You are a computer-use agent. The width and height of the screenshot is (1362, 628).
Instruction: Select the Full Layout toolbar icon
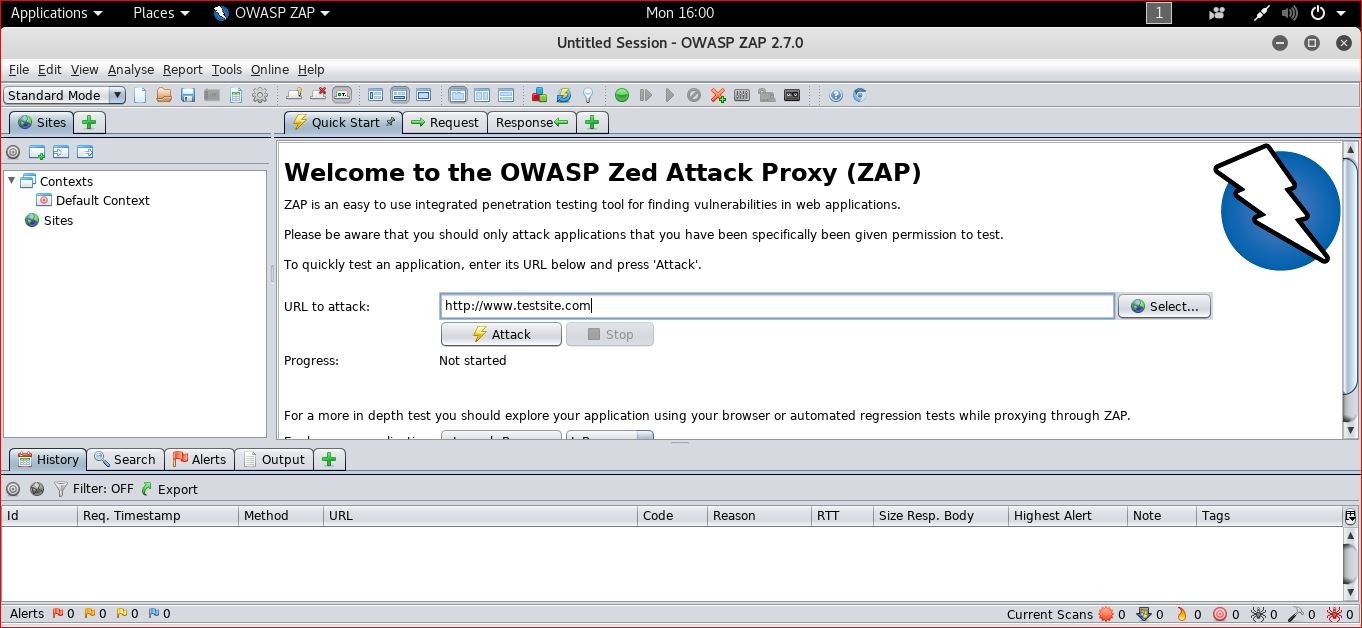(x=424, y=95)
